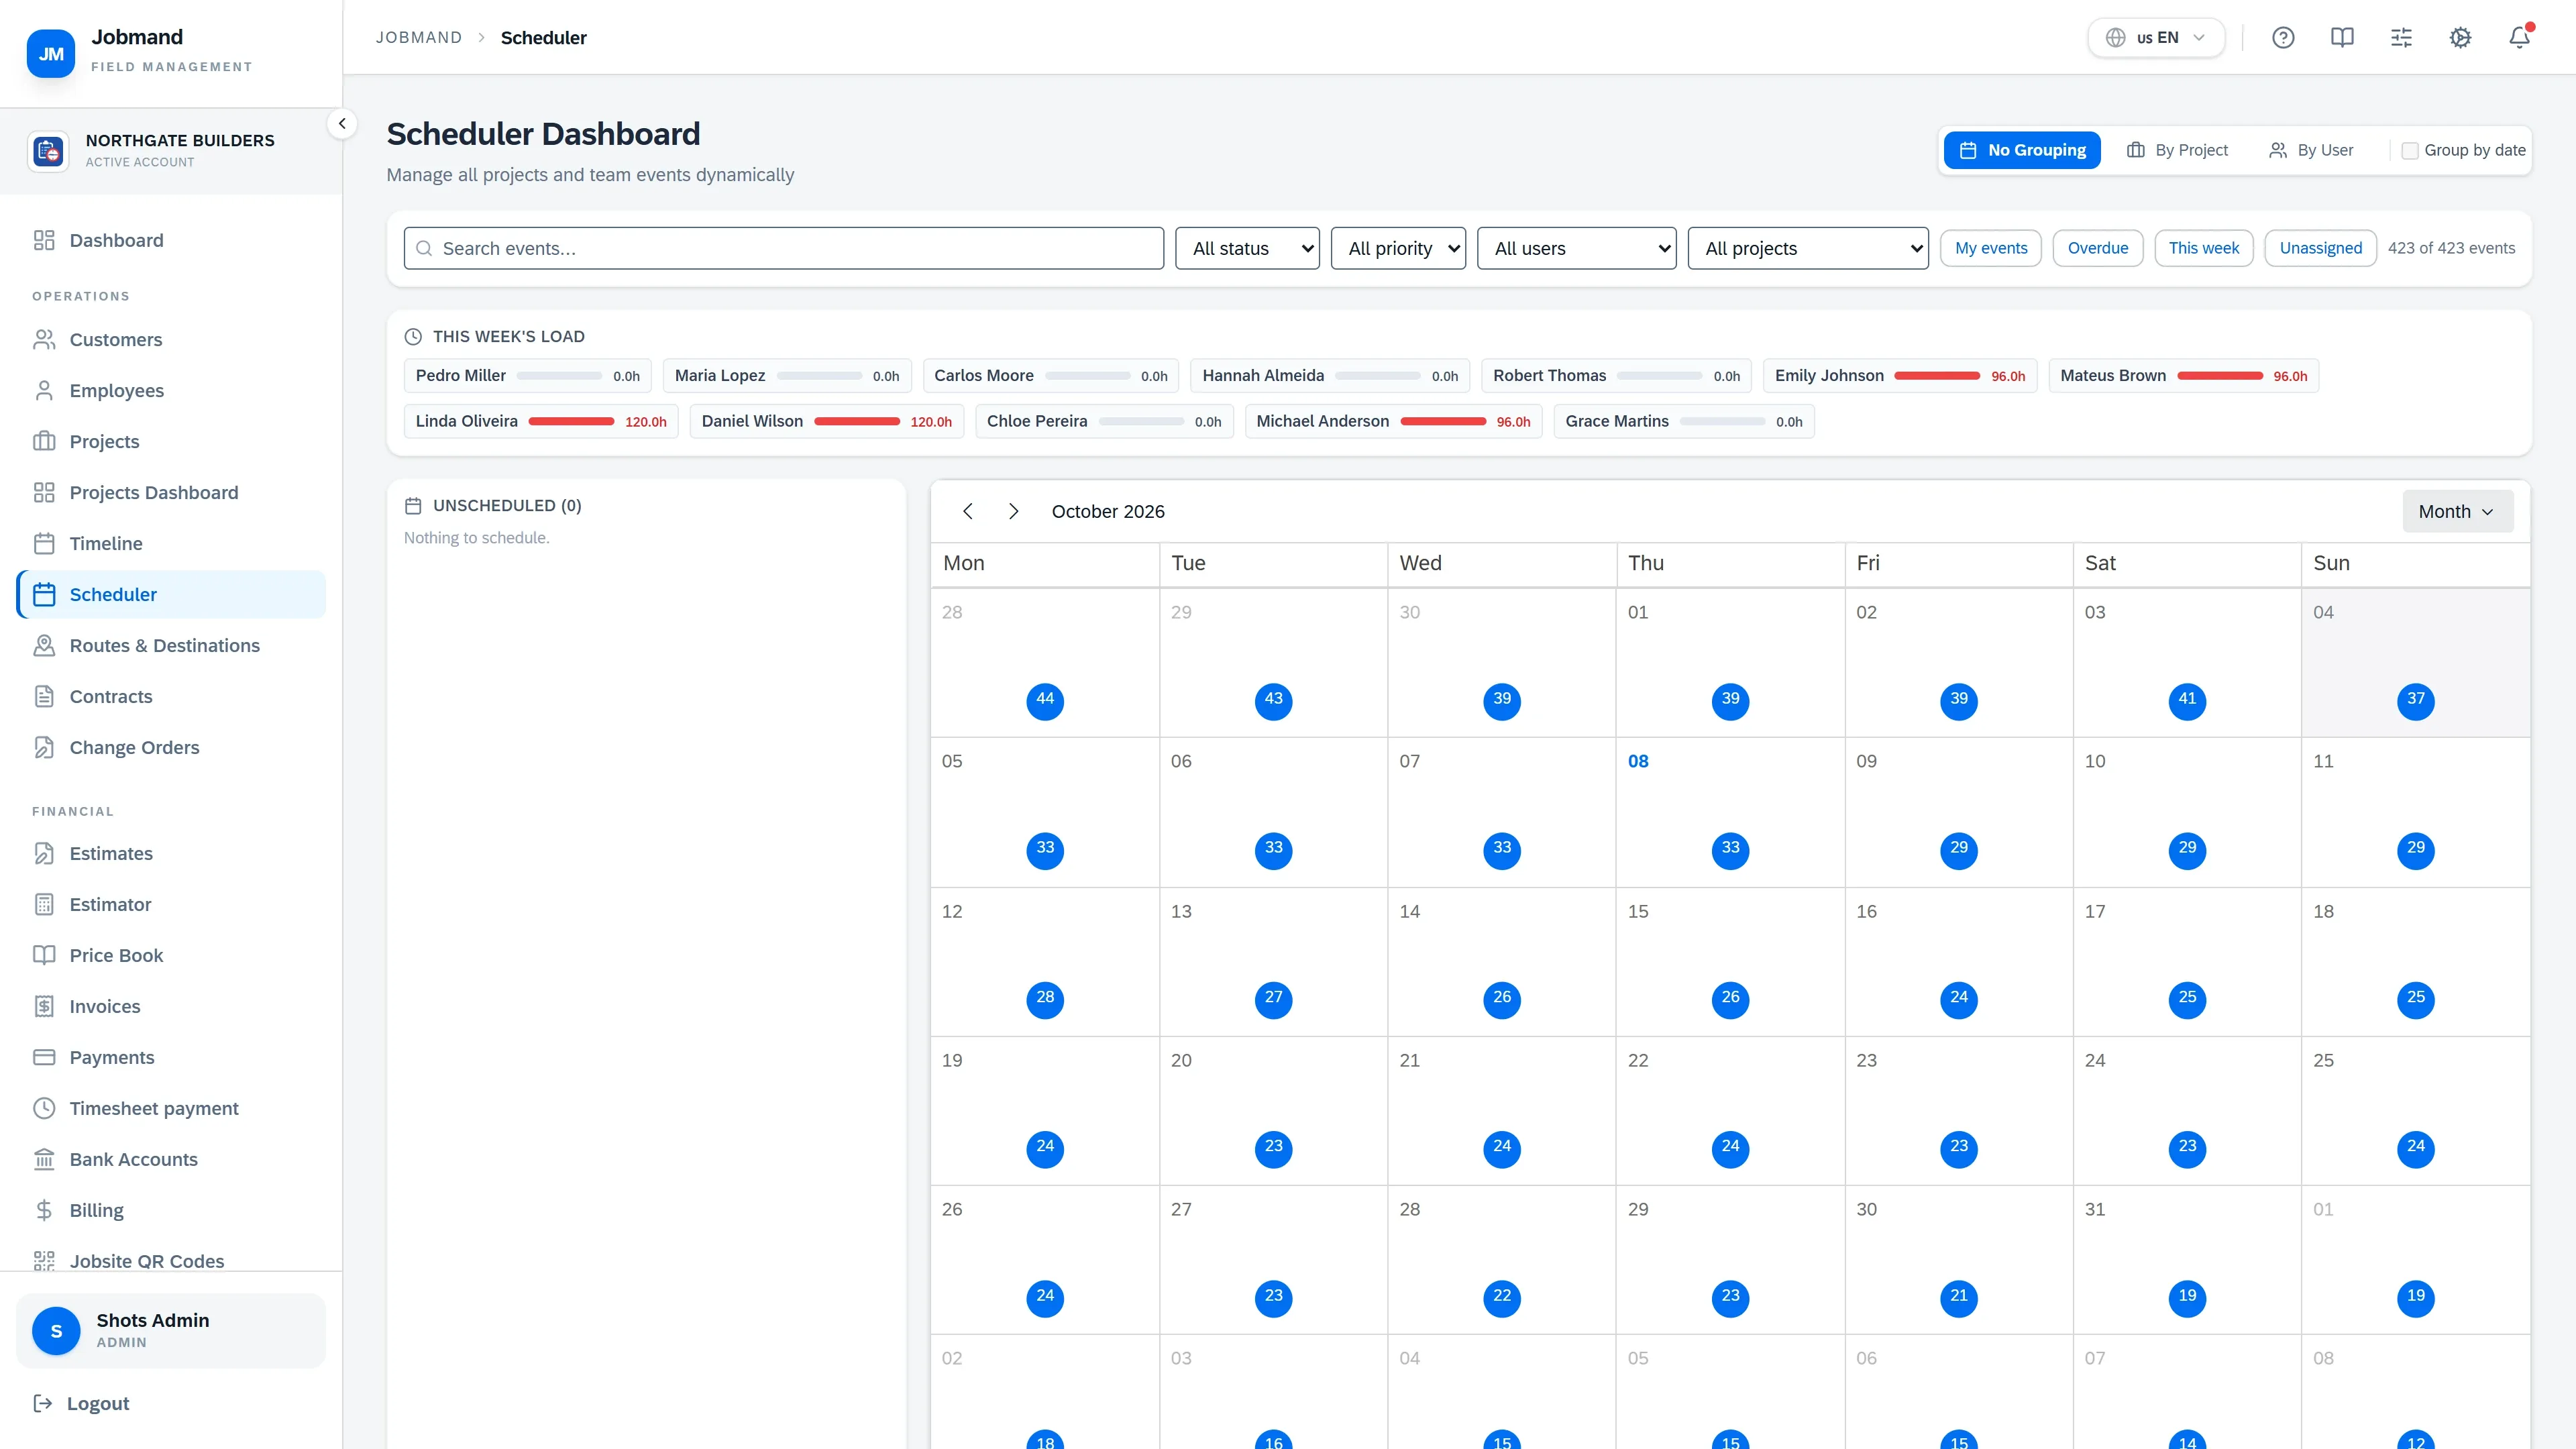Go to the next month arrow
Screen dimensions: 2576x1449
(1013, 511)
